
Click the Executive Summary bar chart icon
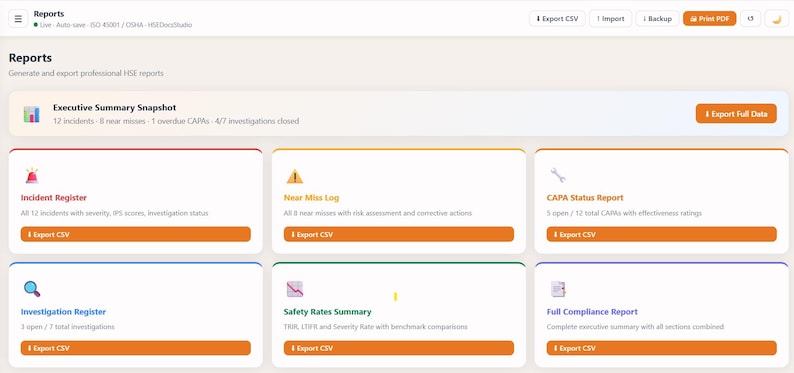[31, 114]
